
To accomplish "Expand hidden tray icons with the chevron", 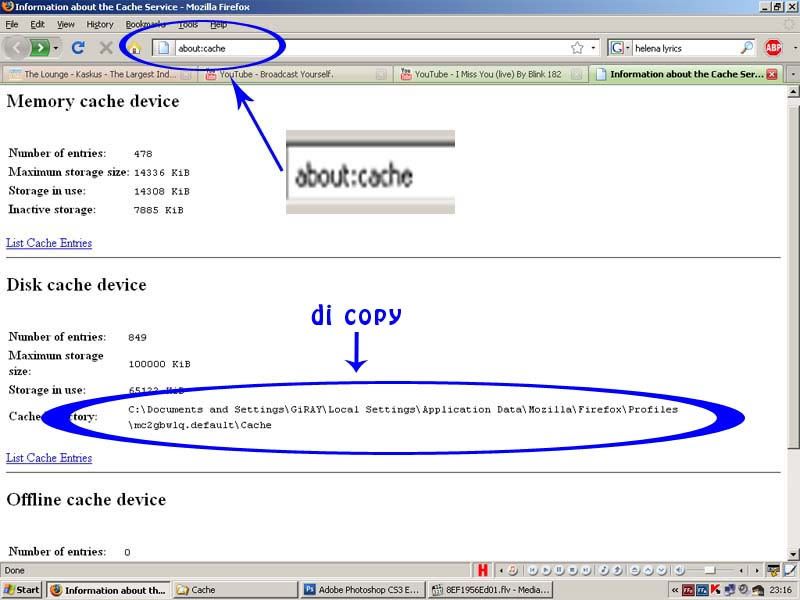I will pyautogui.click(x=675, y=590).
